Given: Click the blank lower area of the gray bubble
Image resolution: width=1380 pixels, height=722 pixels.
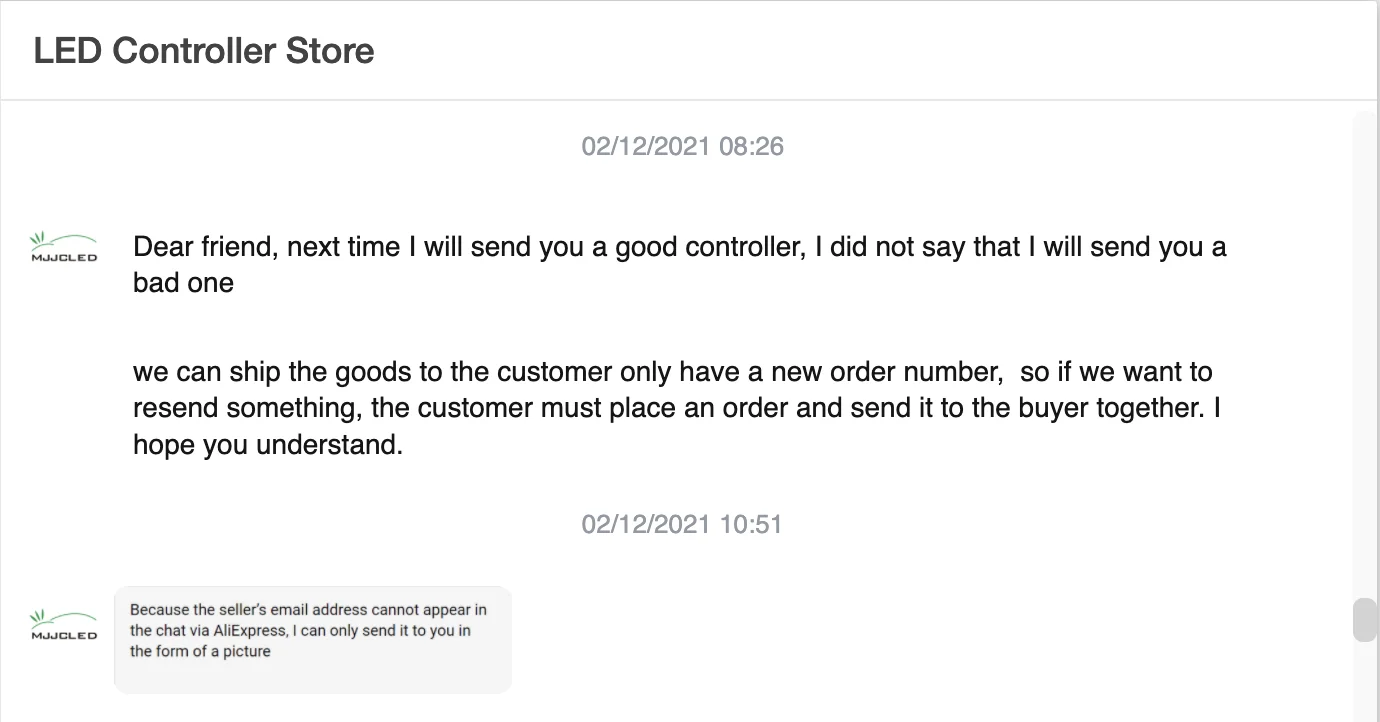Looking at the screenshot, I should pos(312,677).
